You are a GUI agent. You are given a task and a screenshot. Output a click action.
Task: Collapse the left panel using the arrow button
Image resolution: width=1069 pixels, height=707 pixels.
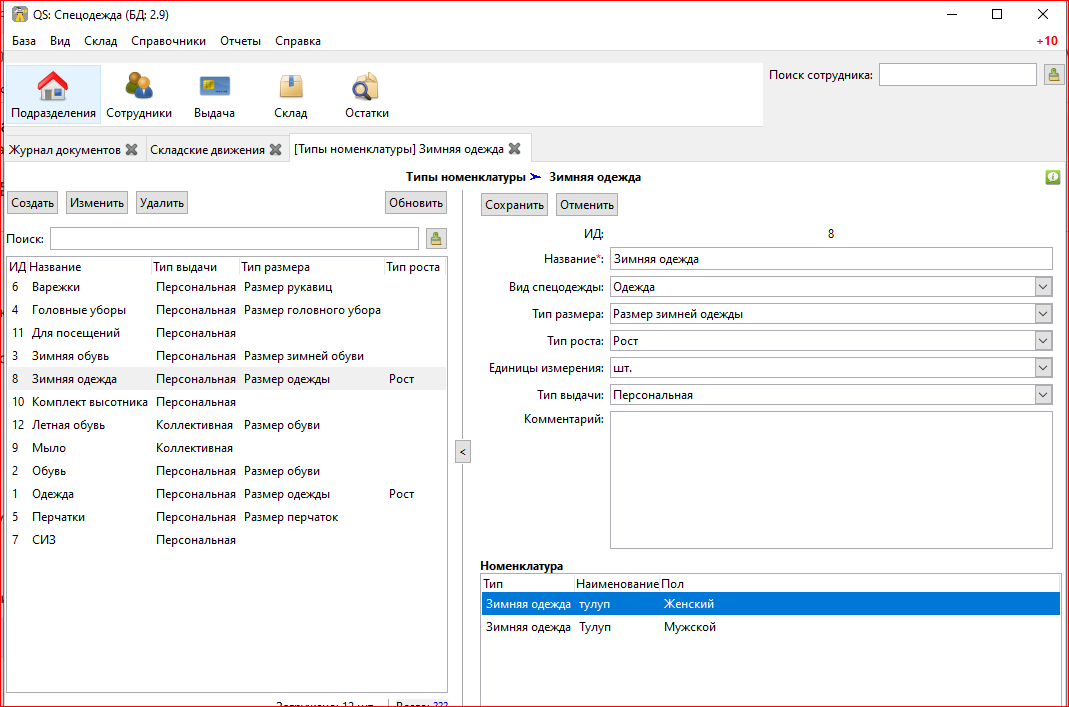[x=462, y=451]
